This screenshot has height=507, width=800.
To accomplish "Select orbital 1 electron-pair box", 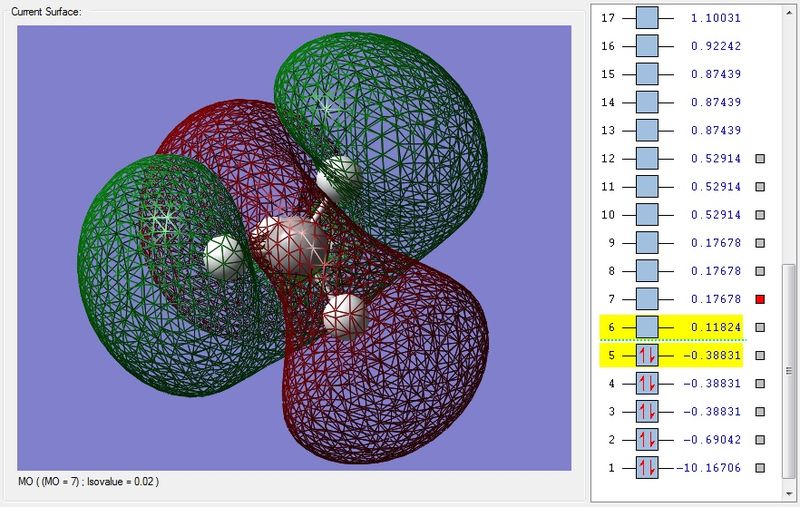I will click(x=647, y=467).
